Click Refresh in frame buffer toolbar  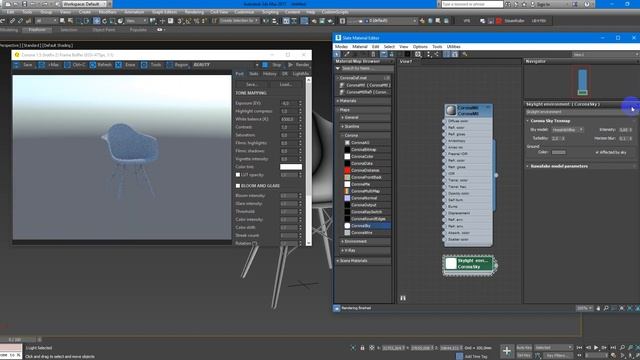tap(101, 65)
